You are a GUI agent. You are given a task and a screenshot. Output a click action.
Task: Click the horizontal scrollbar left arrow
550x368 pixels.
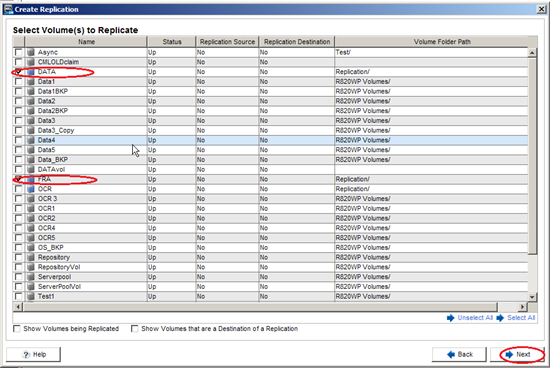point(18,307)
